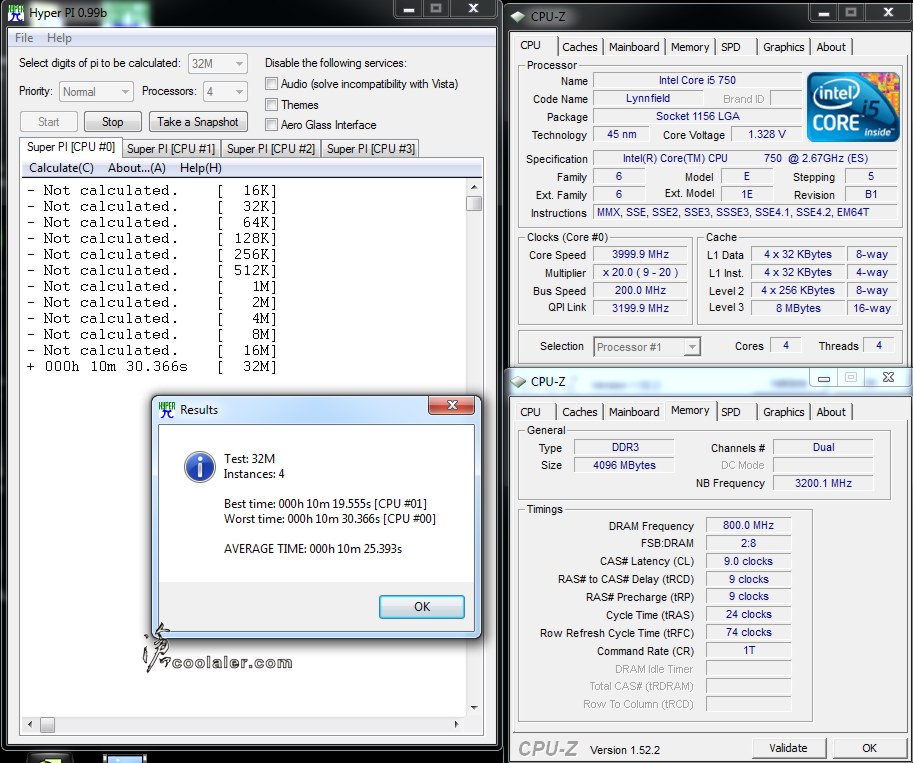Click the Take a Snapshot button
Viewport: 913px width, 763px height.
pyautogui.click(x=198, y=122)
